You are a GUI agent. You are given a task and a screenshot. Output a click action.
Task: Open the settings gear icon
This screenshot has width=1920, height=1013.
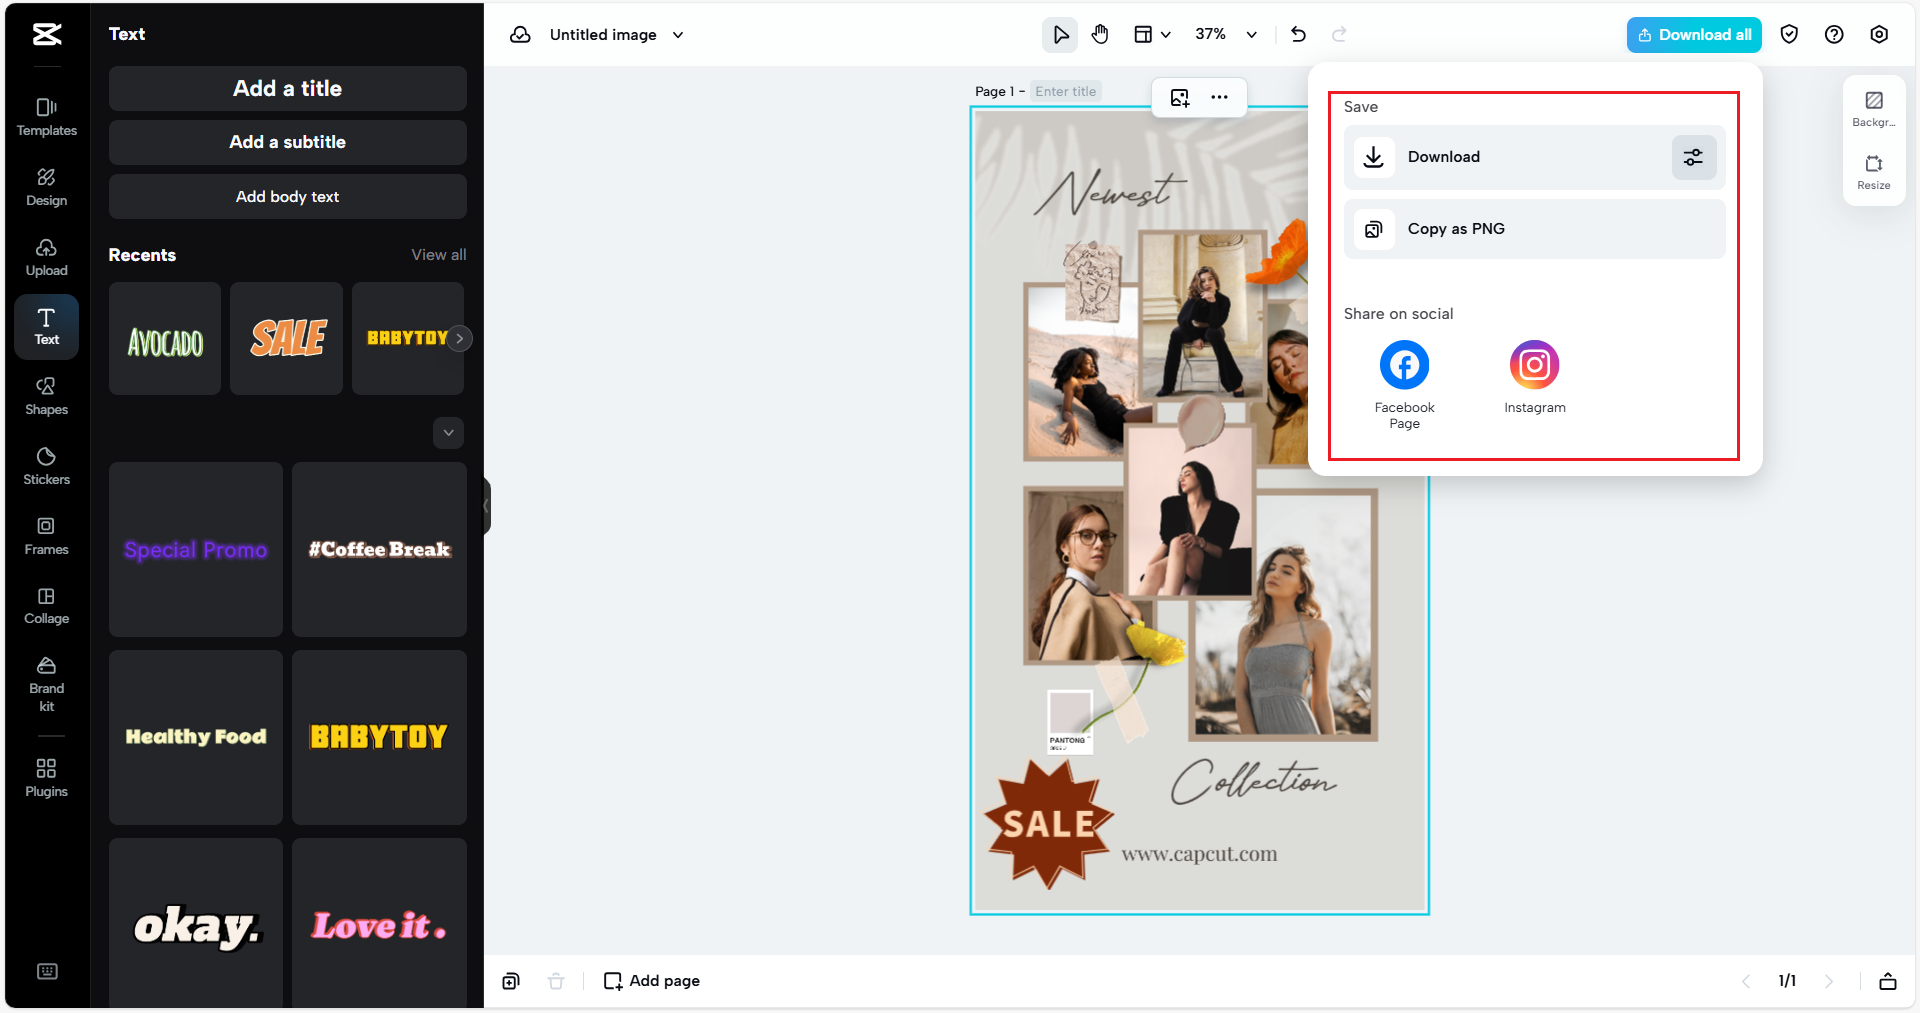1879,35
